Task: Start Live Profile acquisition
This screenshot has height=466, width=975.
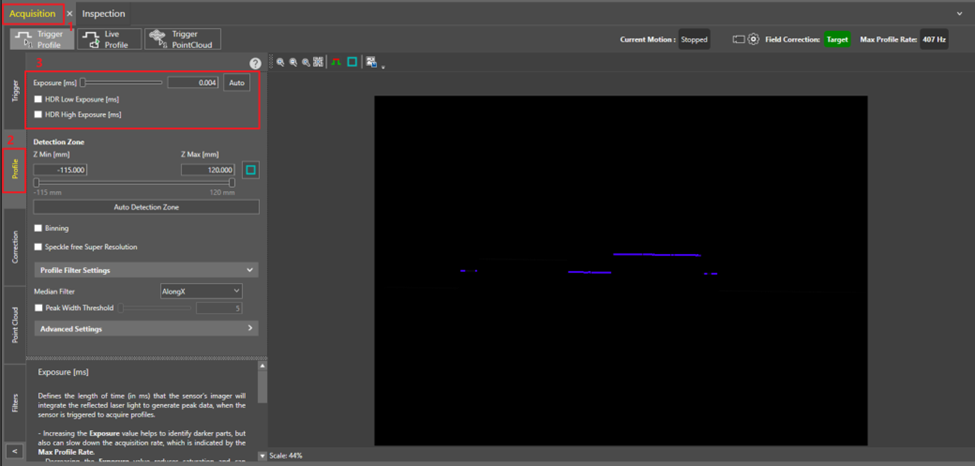Action: pyautogui.click(x=109, y=39)
